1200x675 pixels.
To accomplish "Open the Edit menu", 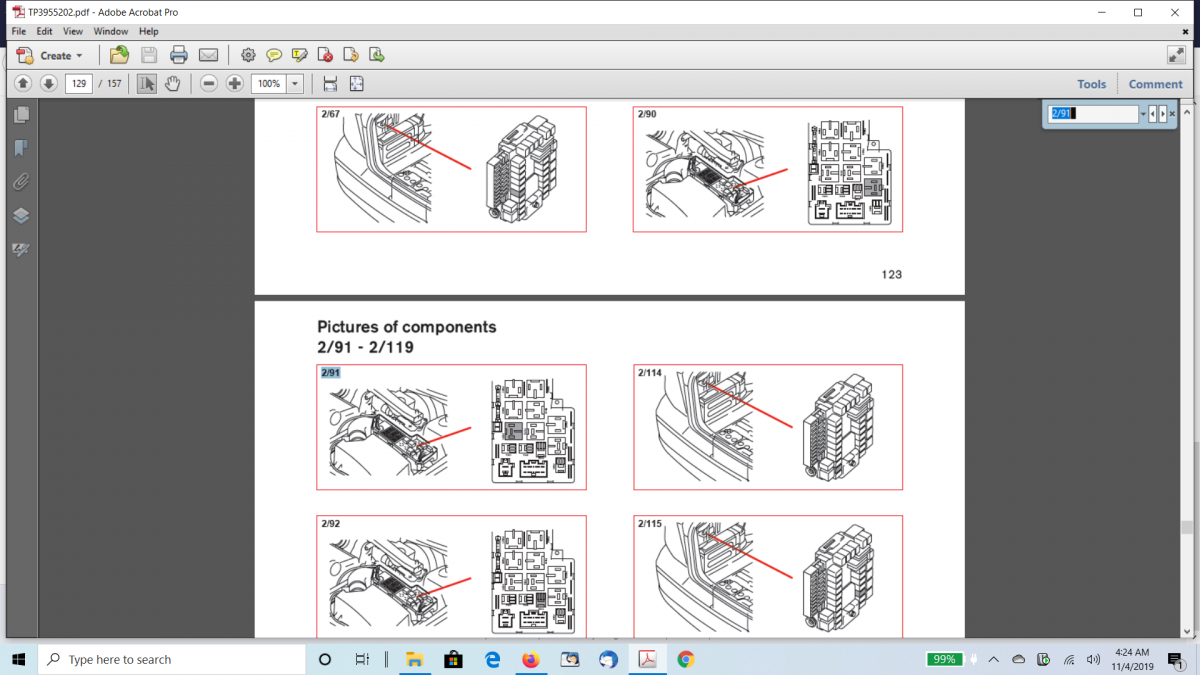I will coord(45,32).
